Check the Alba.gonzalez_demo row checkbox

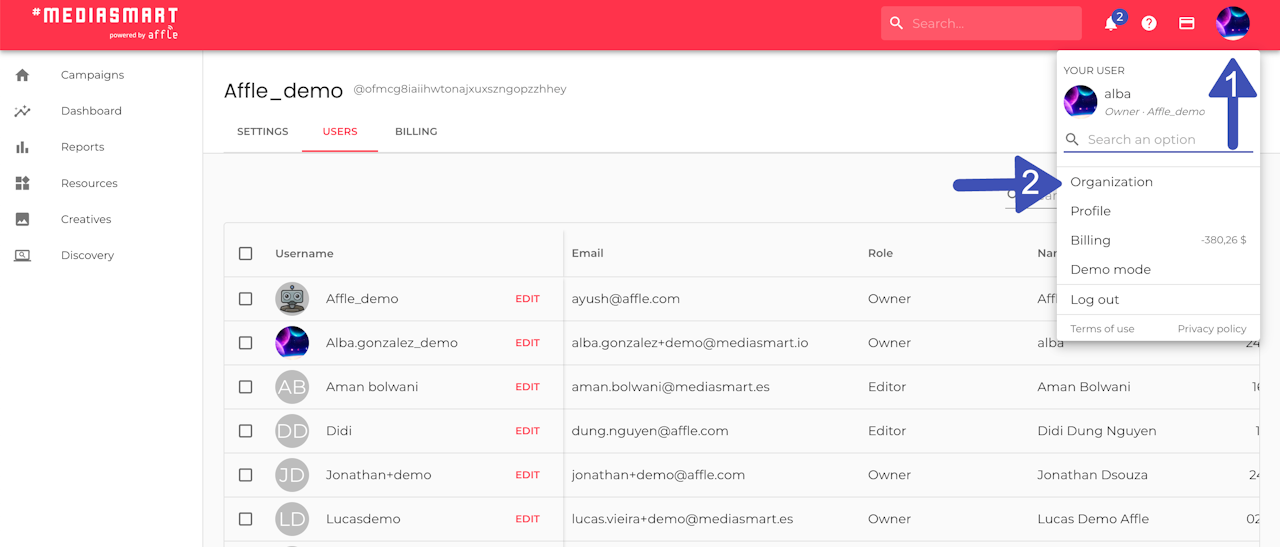coord(246,342)
